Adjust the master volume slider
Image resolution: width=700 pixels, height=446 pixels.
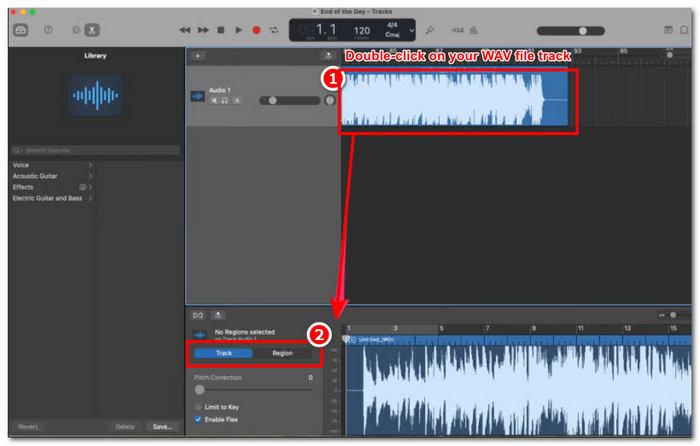pyautogui.click(x=571, y=31)
